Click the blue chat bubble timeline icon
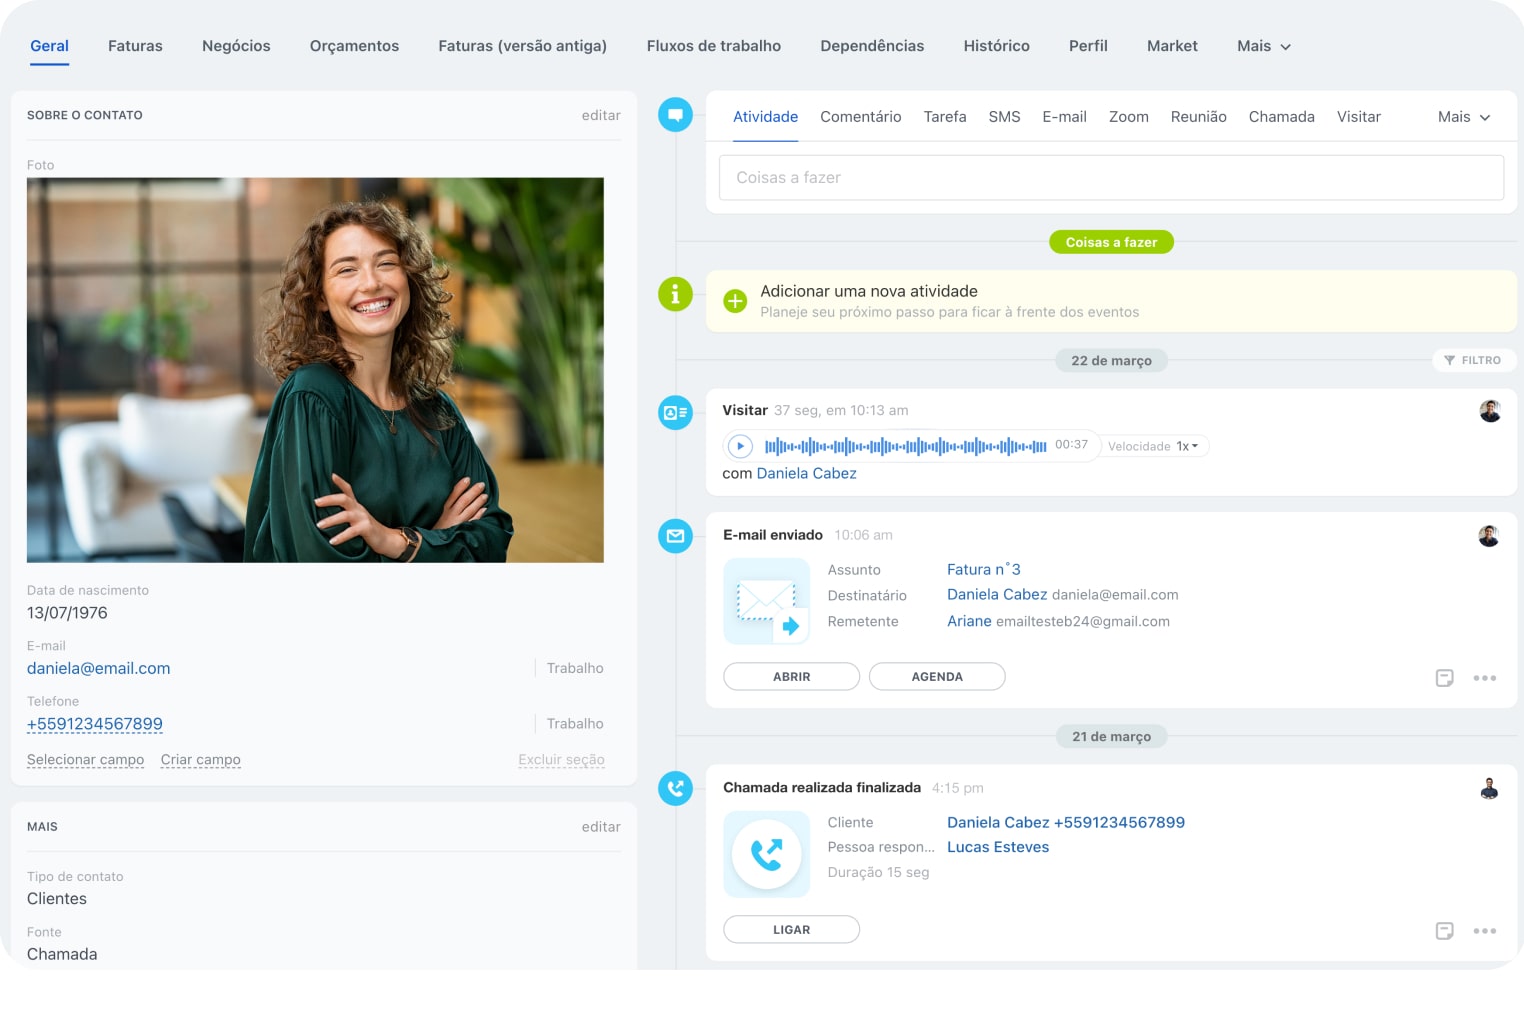Viewport: 1524px width, 1014px height. 675,115
